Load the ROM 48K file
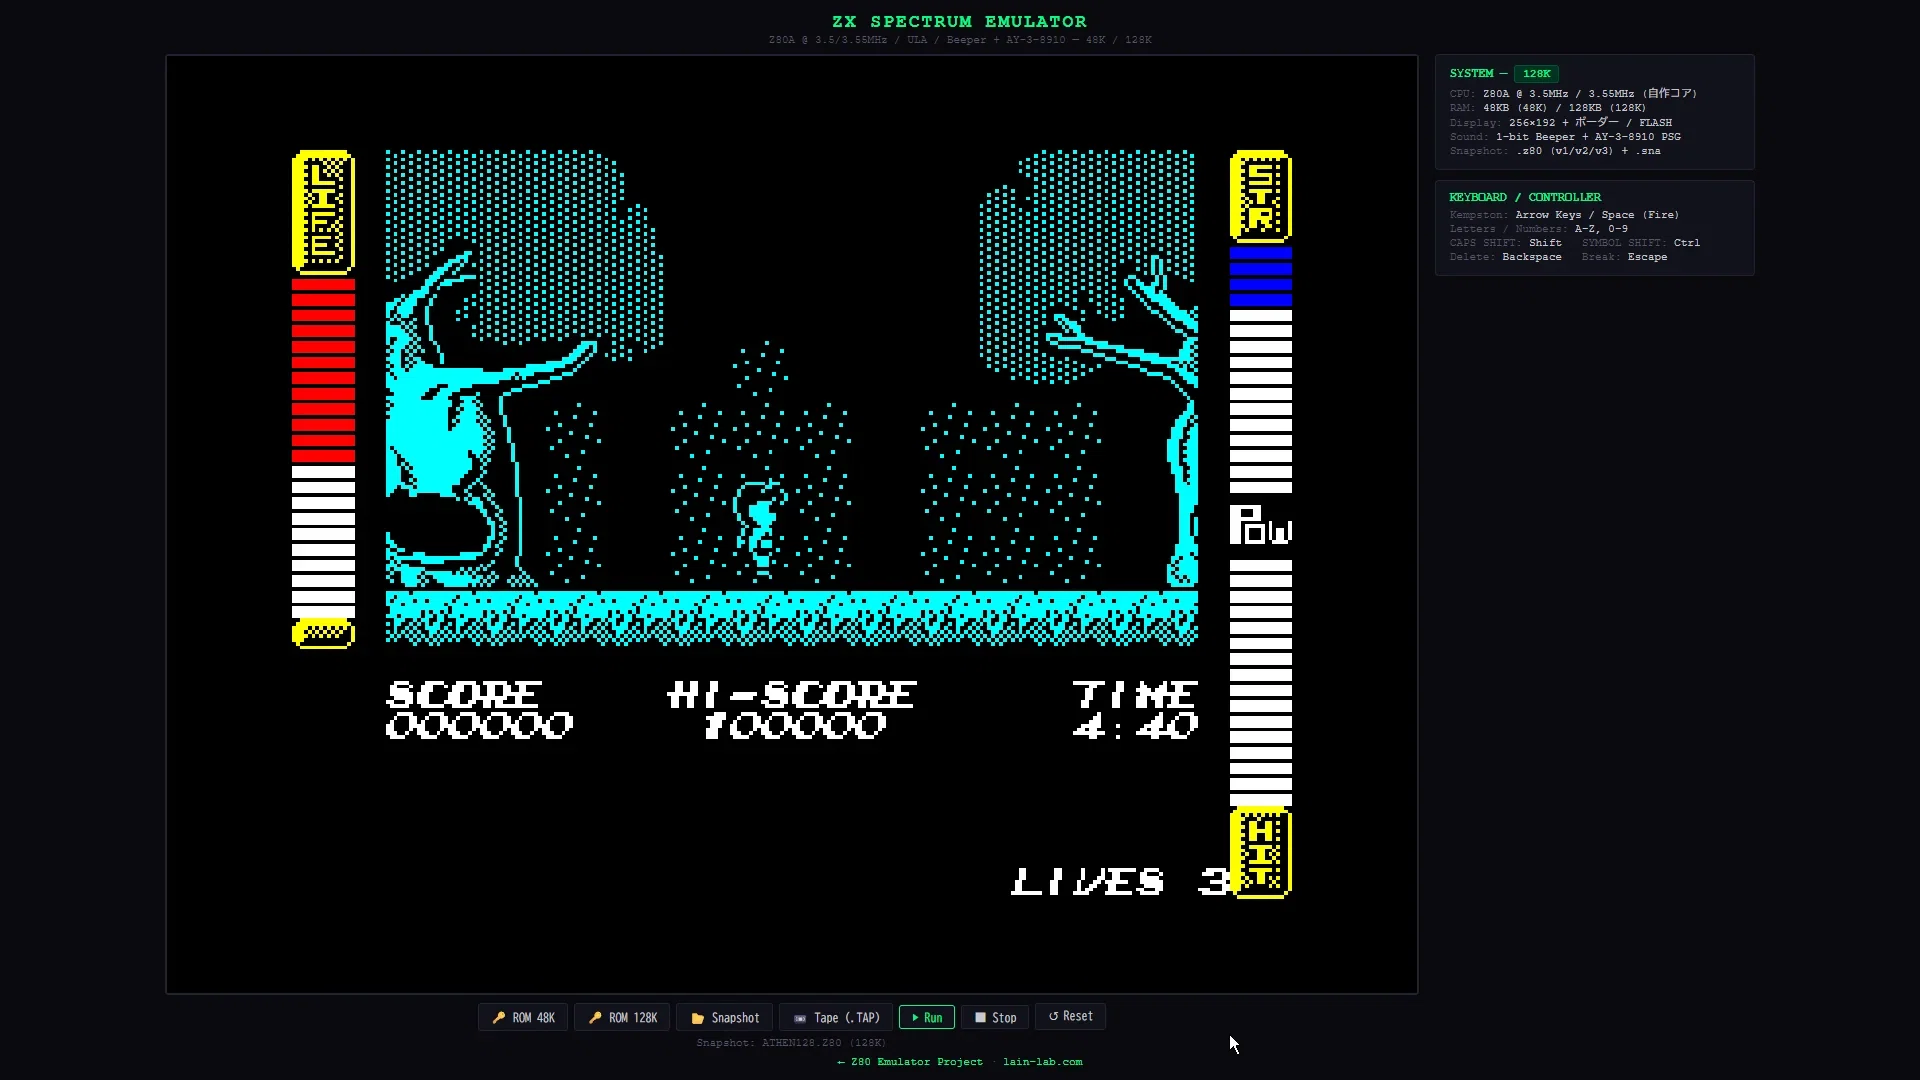Image resolution: width=1920 pixels, height=1080 pixels. [523, 1017]
